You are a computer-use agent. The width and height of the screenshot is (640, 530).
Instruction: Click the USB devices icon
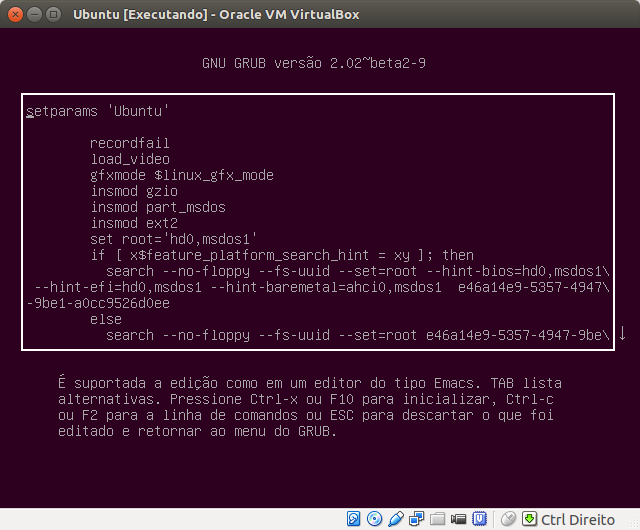pos(396,519)
